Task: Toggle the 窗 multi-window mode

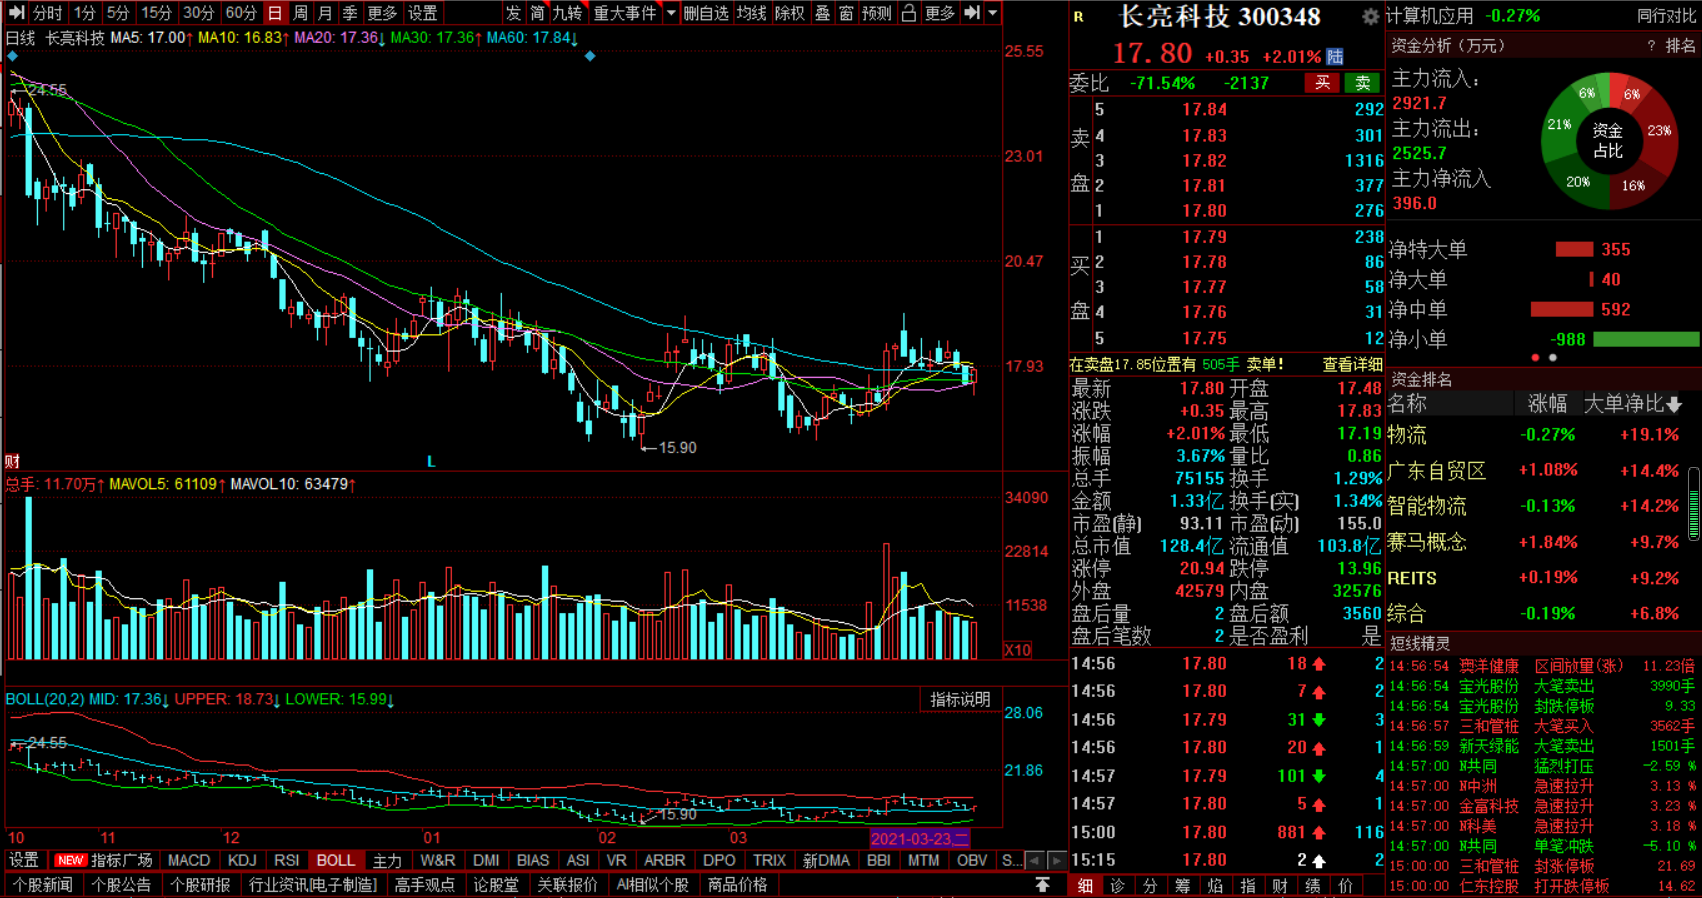Action: coord(847,13)
